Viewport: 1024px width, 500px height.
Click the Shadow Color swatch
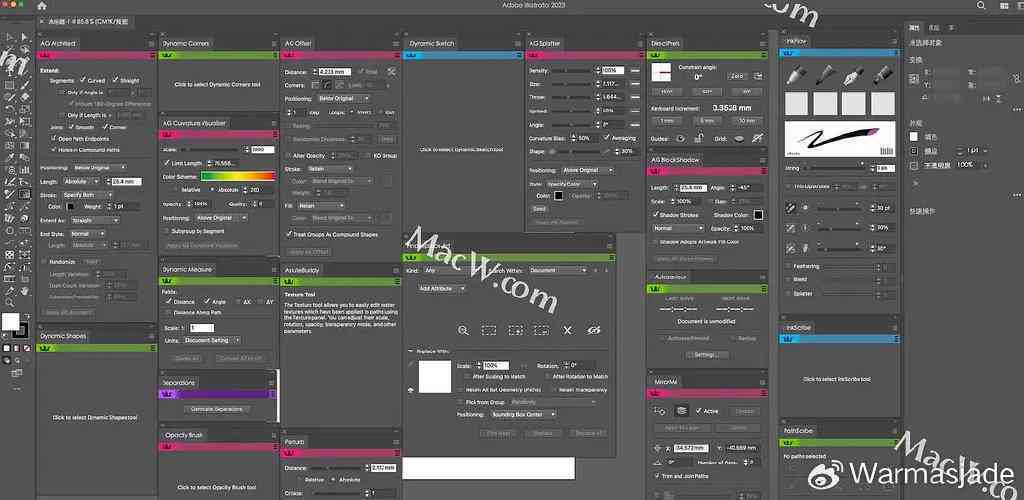coord(758,215)
